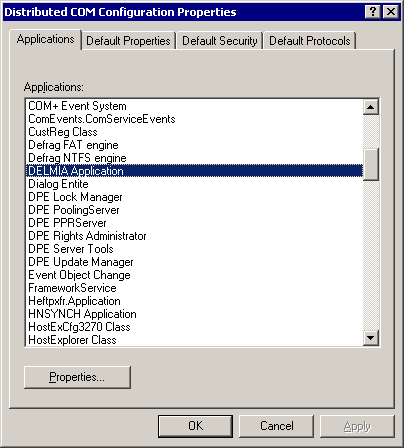Pick HostExplorer Class in the list
The image size is (404, 448).
pos(194,340)
